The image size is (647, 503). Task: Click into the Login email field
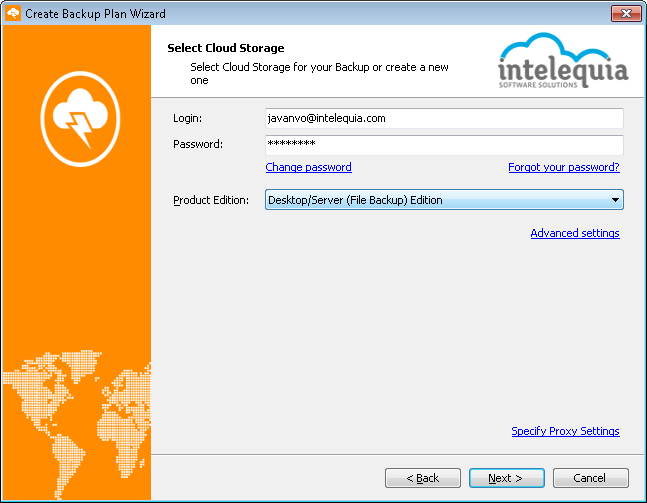pyautogui.click(x=444, y=118)
